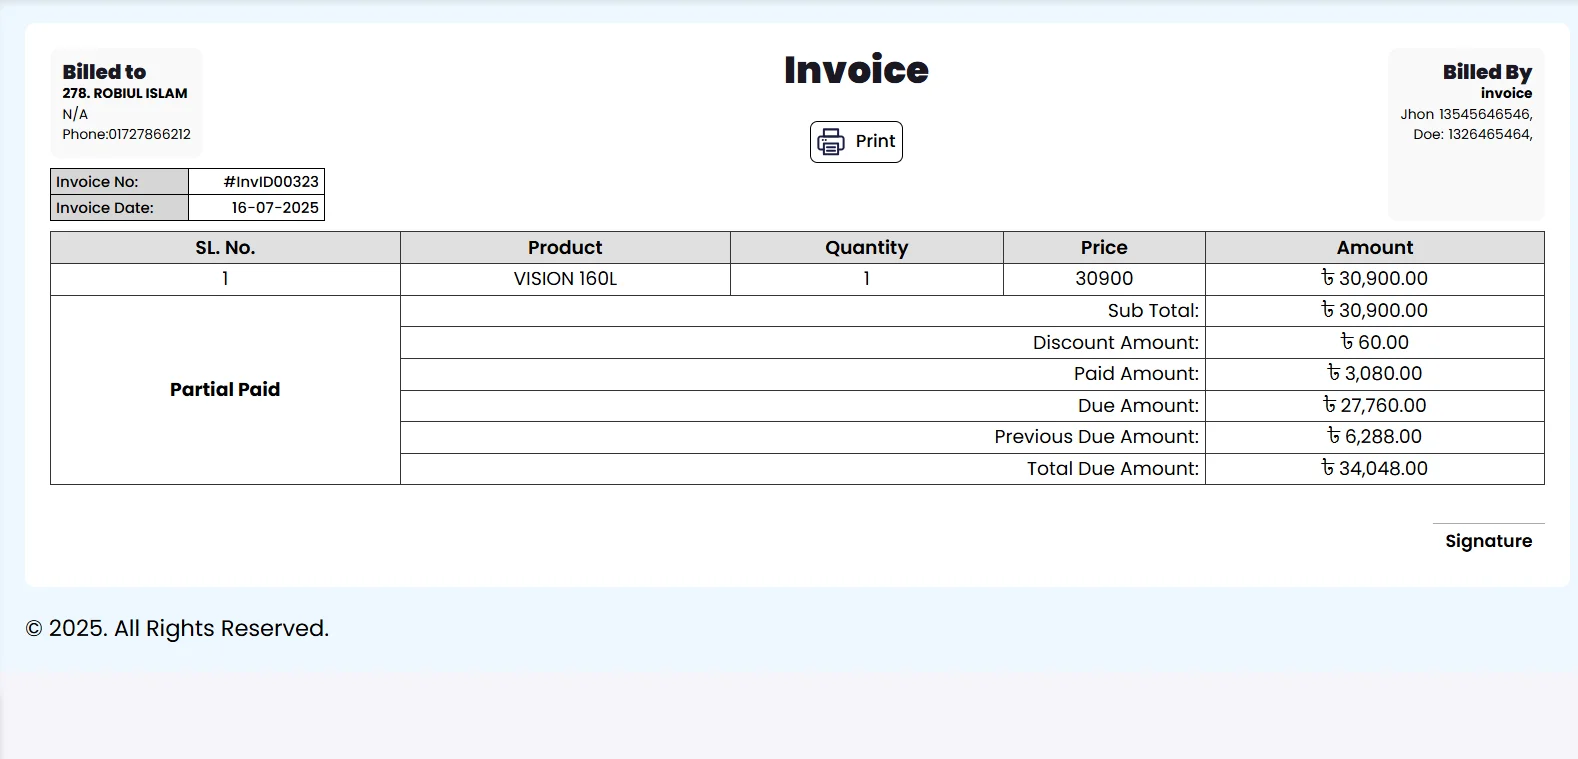Click customer name 278. ROBIUL ISLAM
This screenshot has width=1578, height=759.
pyautogui.click(x=125, y=93)
